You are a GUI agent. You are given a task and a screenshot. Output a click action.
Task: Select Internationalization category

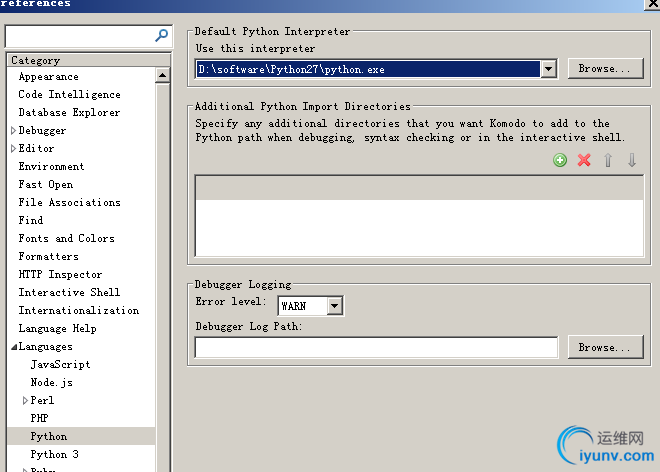[x=79, y=310]
